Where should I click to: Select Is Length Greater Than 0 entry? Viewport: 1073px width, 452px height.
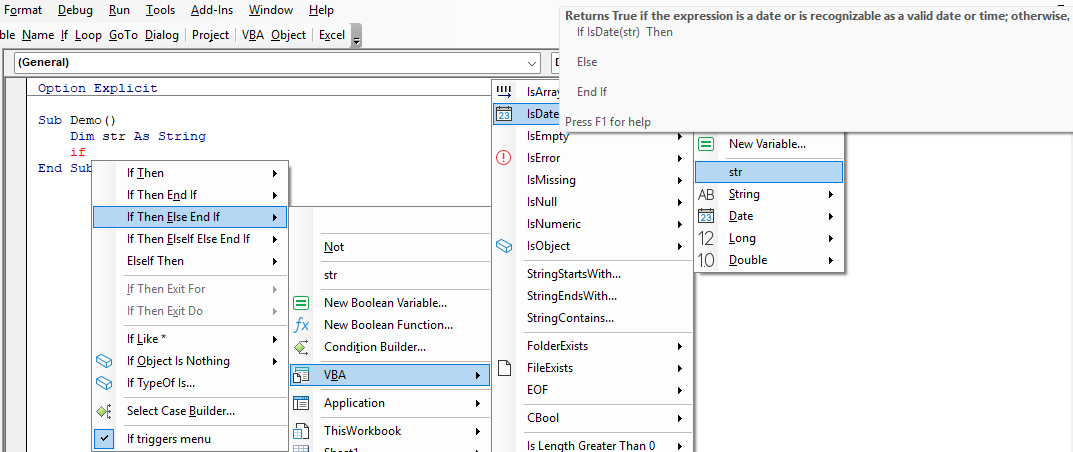pyautogui.click(x=591, y=446)
